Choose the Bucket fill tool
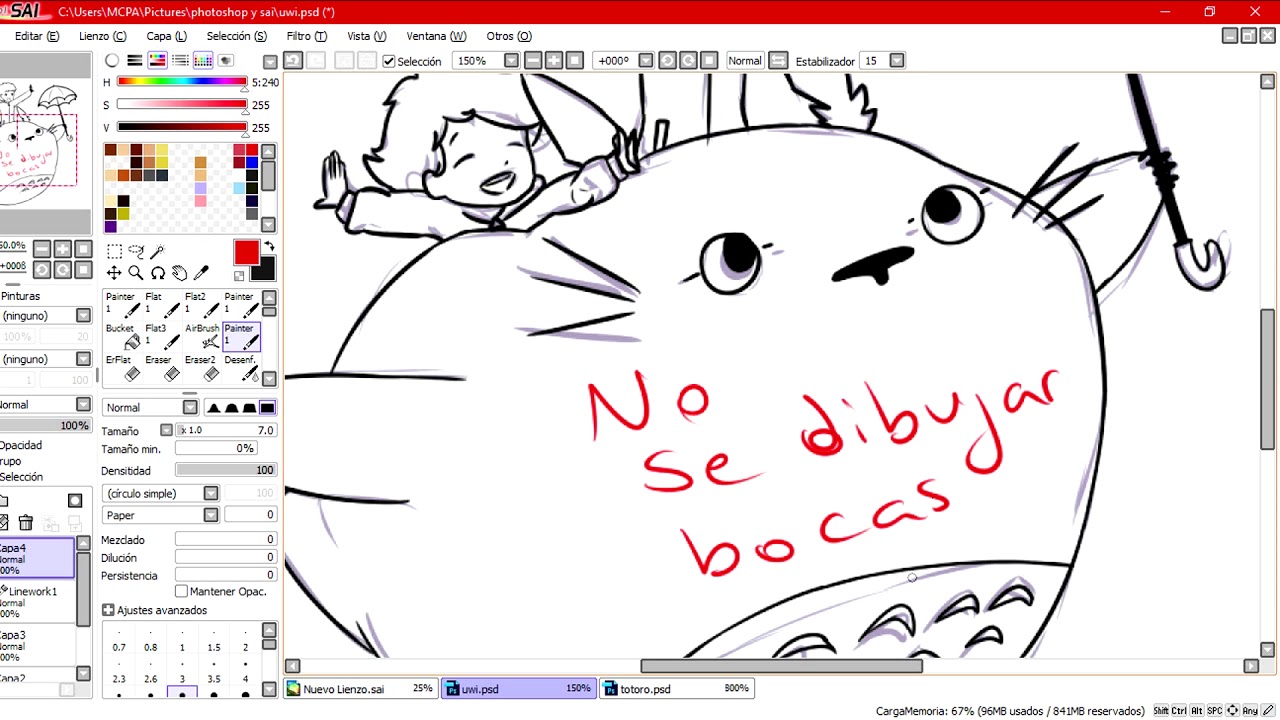This screenshot has height=720, width=1280. click(122, 336)
